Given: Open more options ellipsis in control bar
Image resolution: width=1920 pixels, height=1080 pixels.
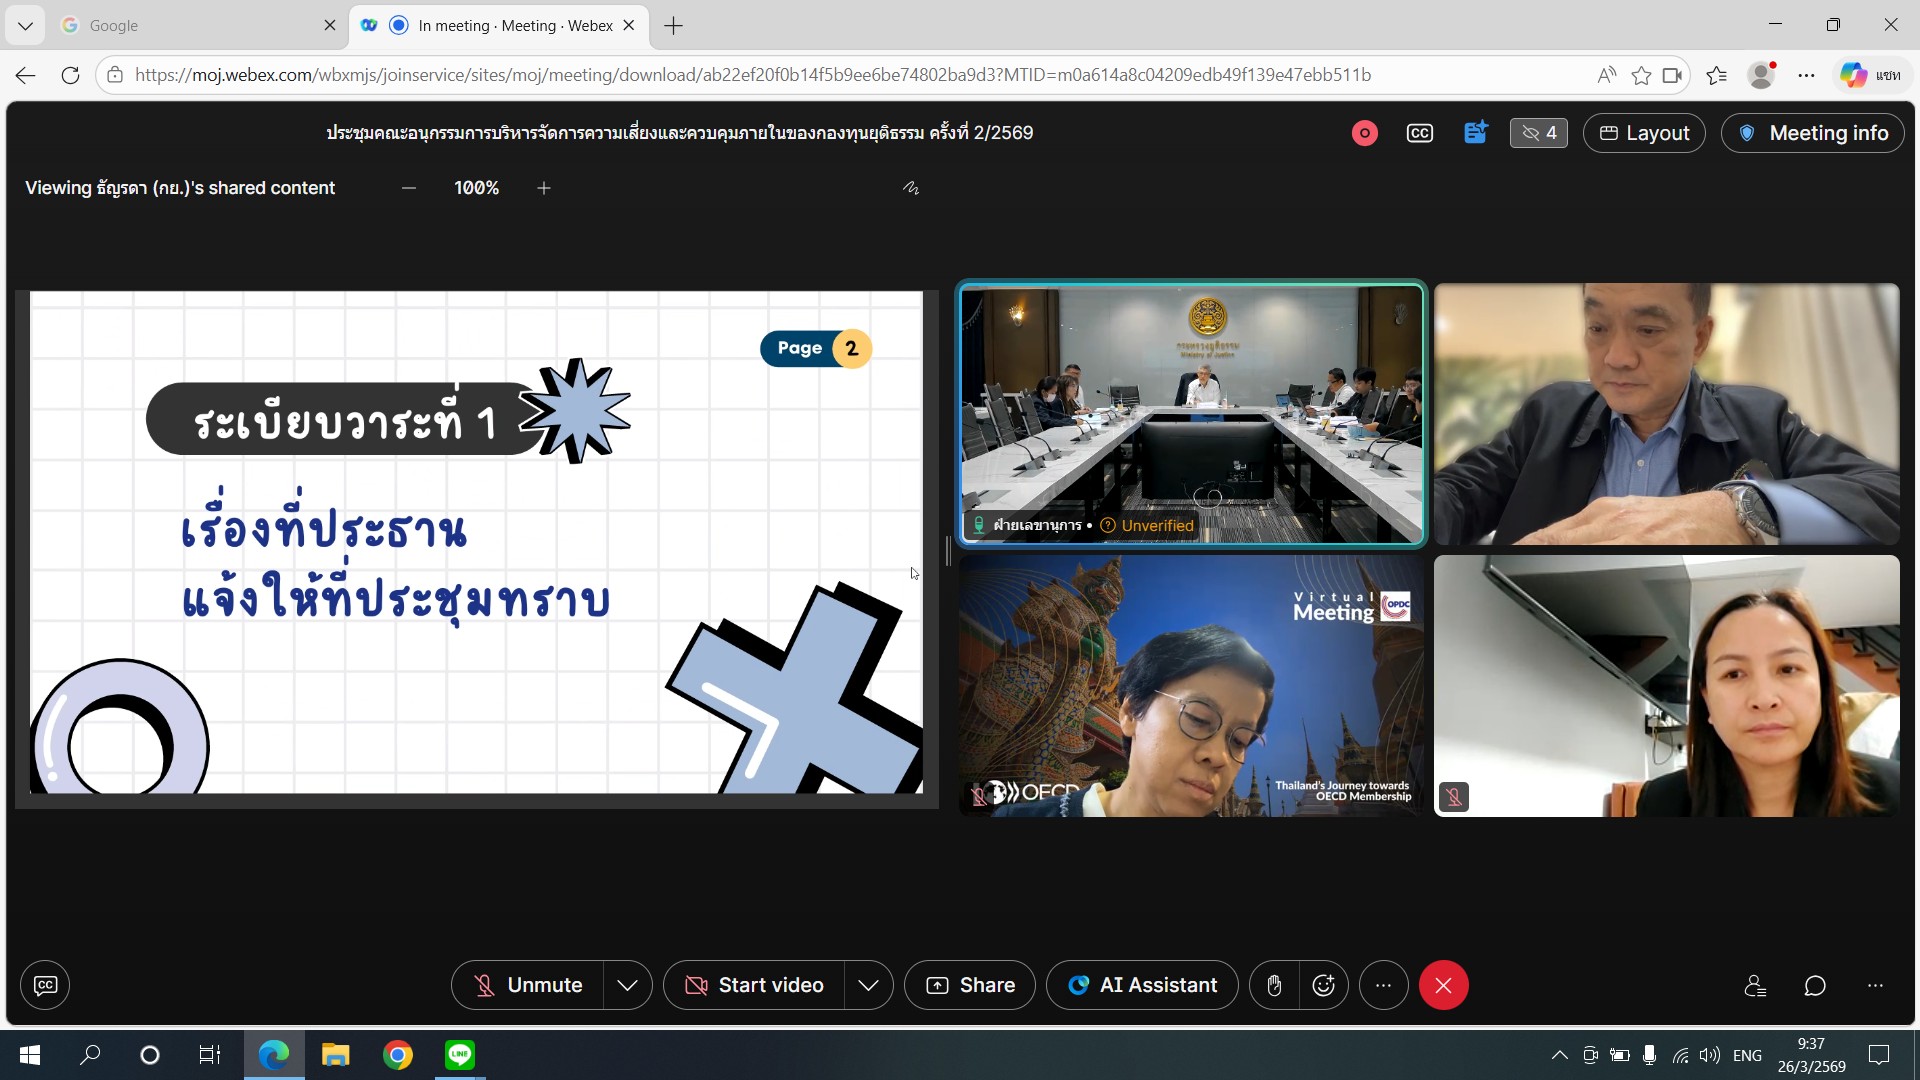Looking at the screenshot, I should tap(1383, 985).
